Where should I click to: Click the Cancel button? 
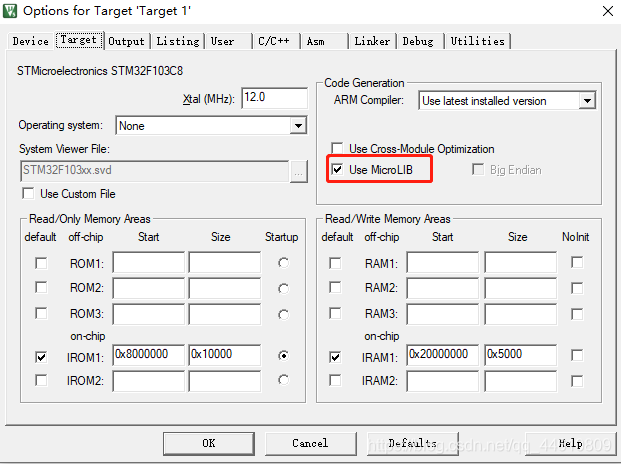[x=310, y=443]
